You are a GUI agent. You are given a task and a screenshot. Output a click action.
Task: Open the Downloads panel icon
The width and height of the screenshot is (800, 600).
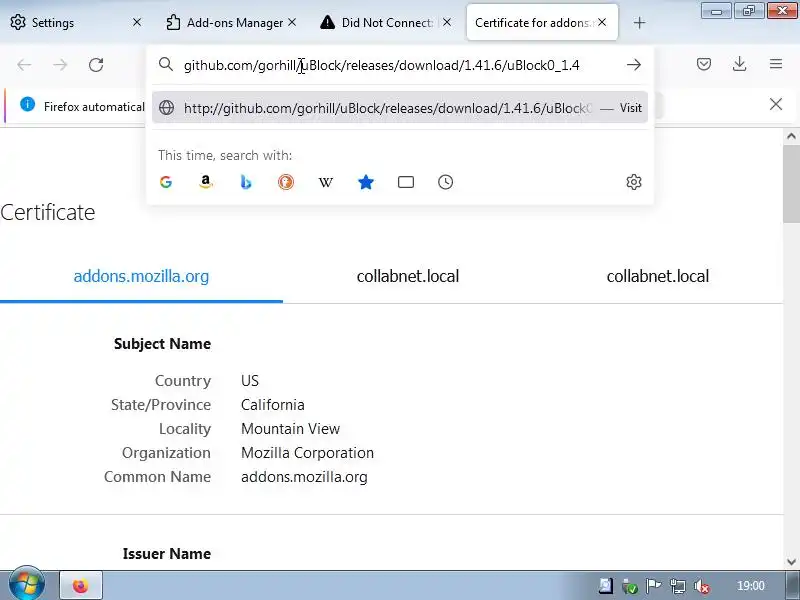[x=739, y=64]
